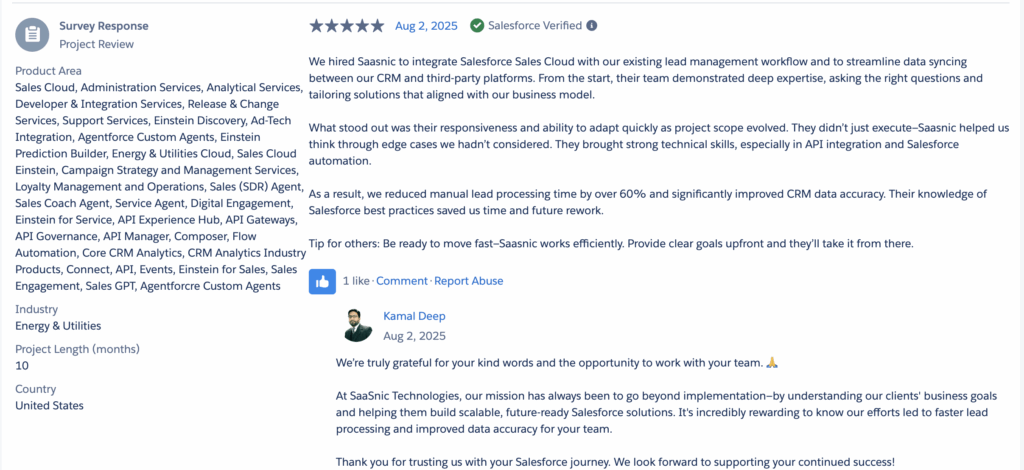Click the reply date under Kamal Deep
The image size is (1024, 470).
(414, 336)
